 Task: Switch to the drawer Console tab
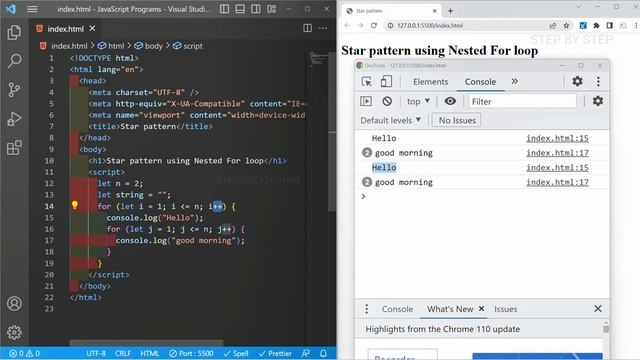click(397, 309)
